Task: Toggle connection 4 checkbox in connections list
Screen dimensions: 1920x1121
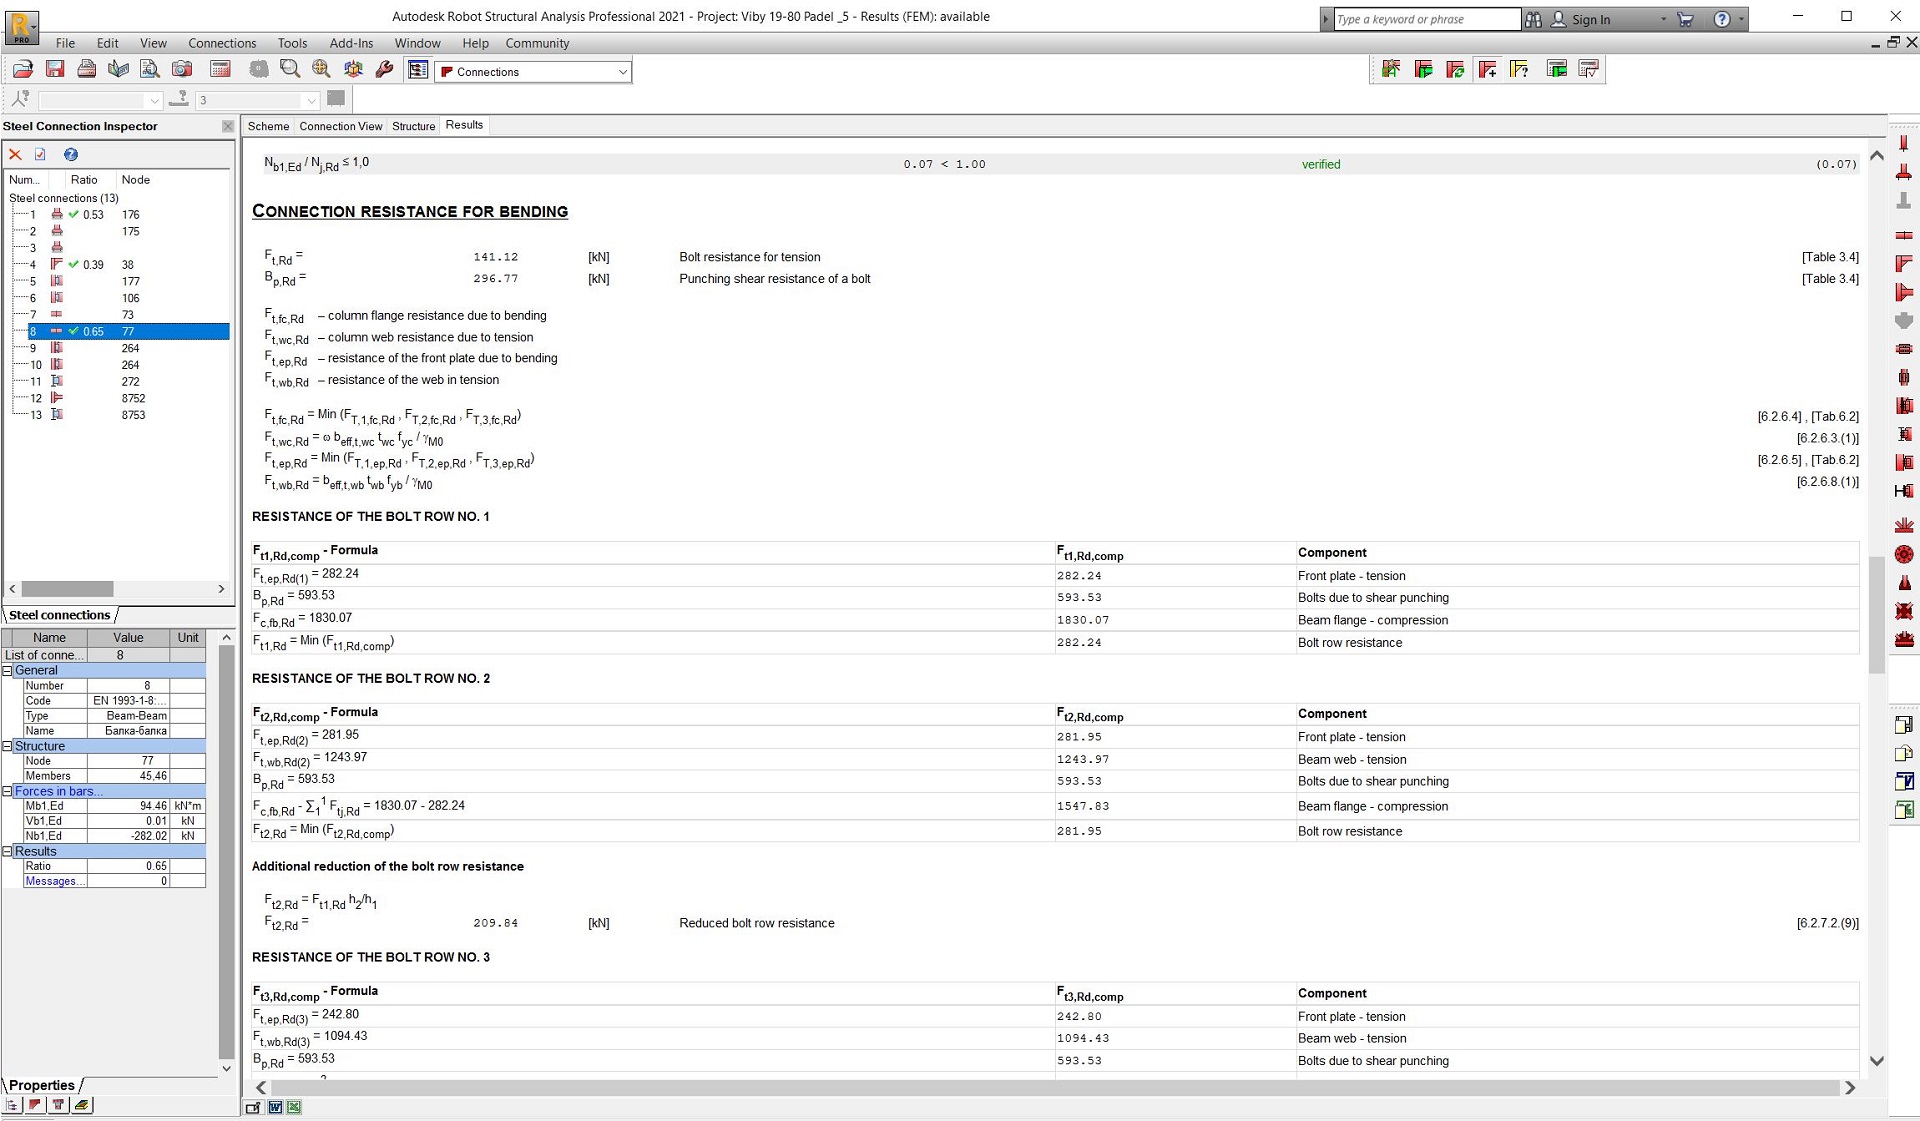Action: 73,264
